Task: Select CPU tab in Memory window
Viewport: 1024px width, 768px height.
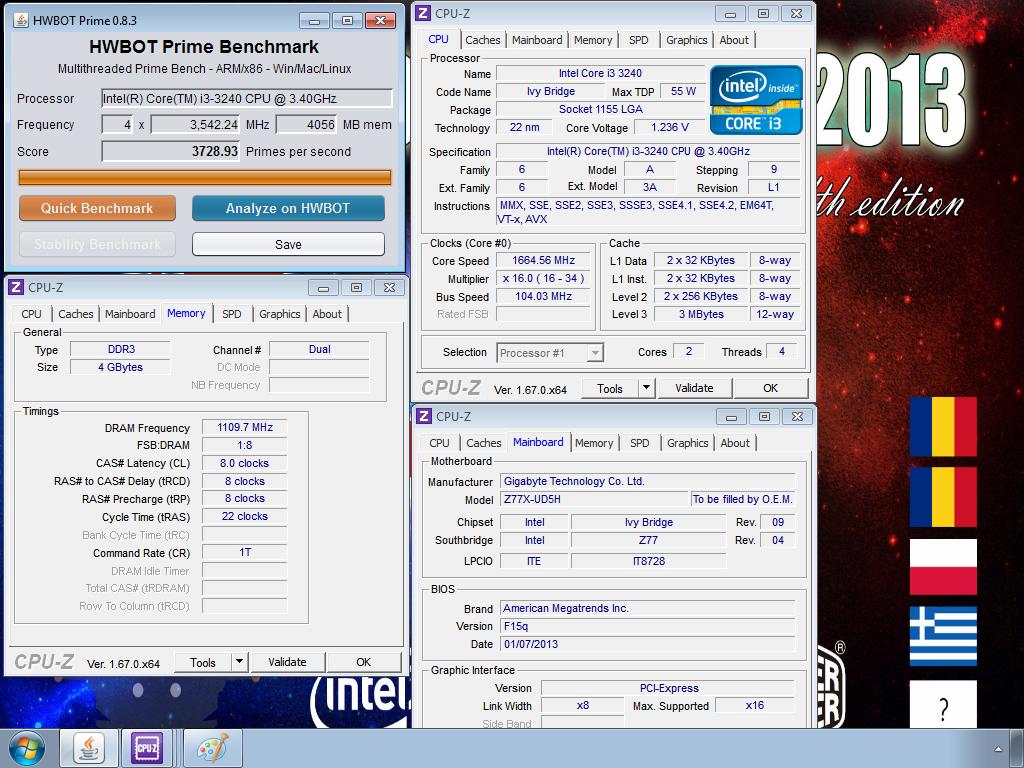Action: pyautogui.click(x=31, y=314)
